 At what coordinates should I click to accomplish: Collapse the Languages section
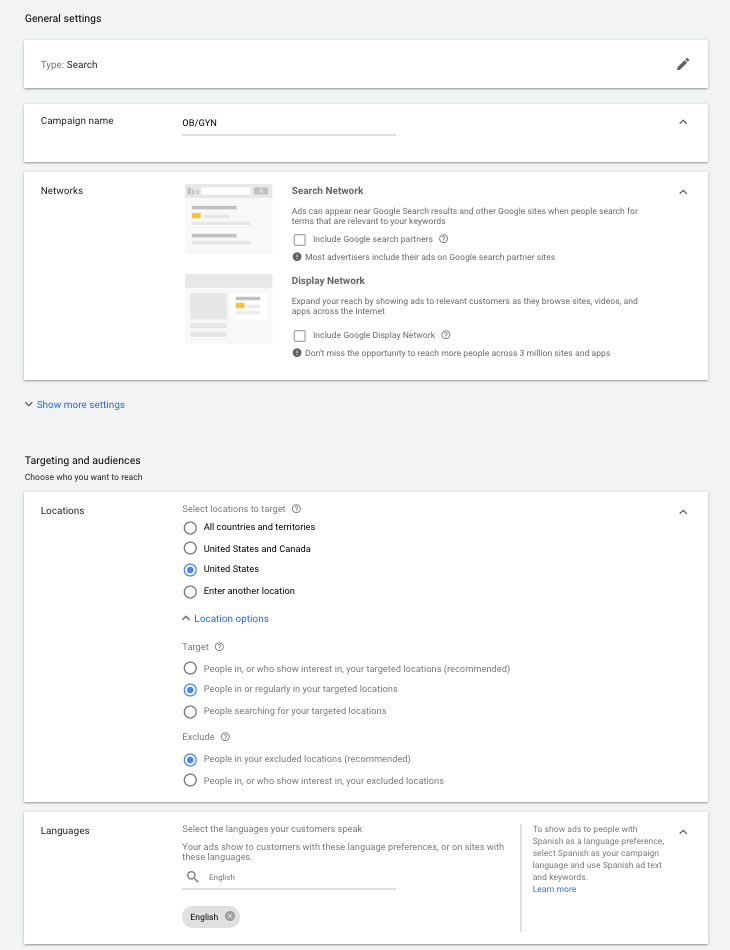coord(683,831)
